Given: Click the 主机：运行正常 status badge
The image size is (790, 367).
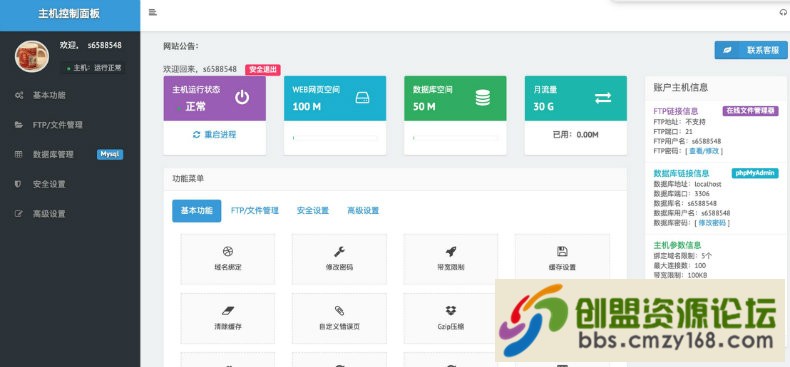Looking at the screenshot, I should coord(94,68).
